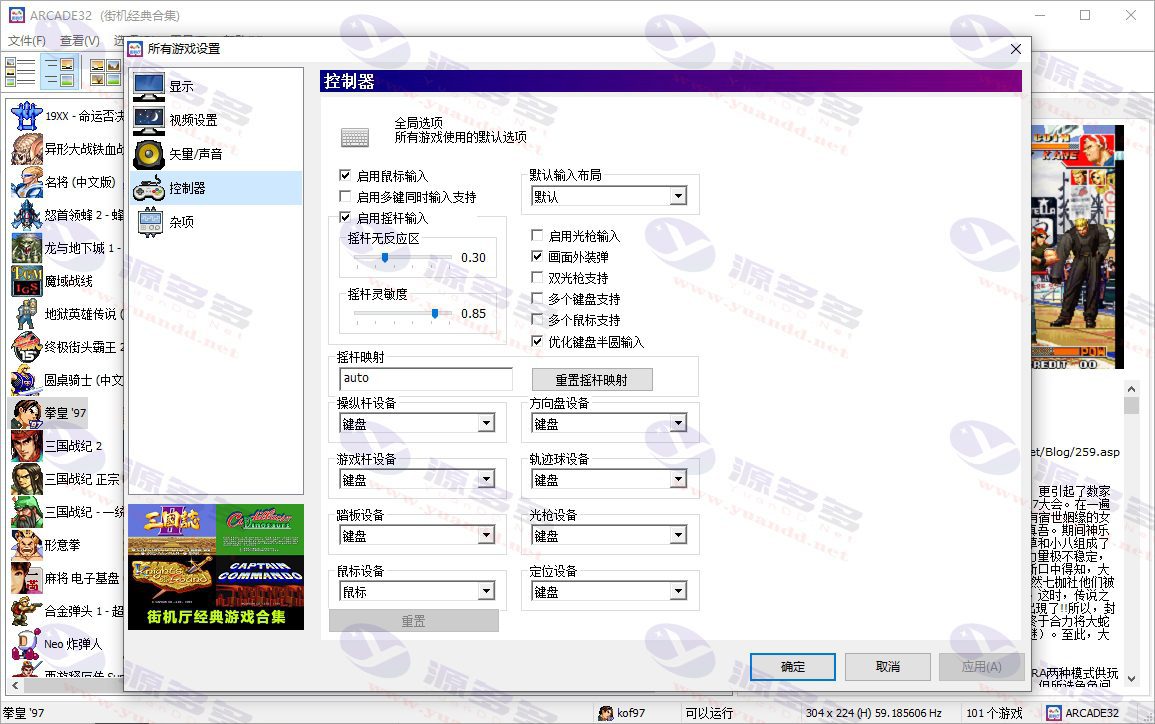Screen dimensions: 1155x724
Task: Open 游戏杆设备 dropdown
Action: click(417, 479)
